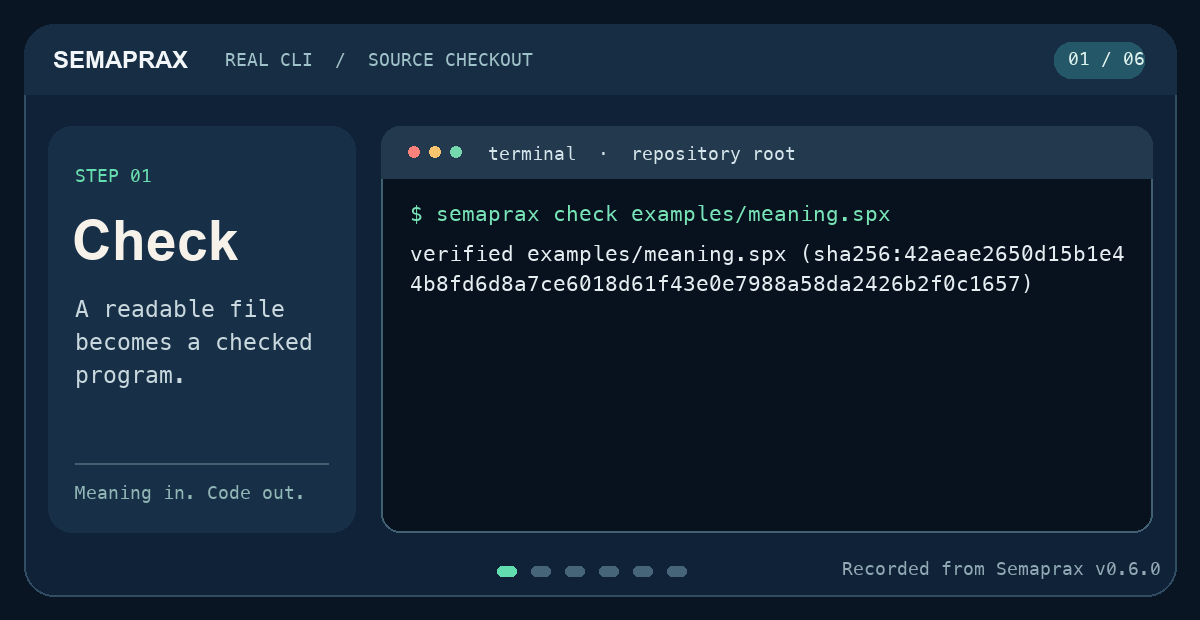1200x620 pixels.
Task: Jump to the fifth step indicator dot
Action: coord(643,572)
